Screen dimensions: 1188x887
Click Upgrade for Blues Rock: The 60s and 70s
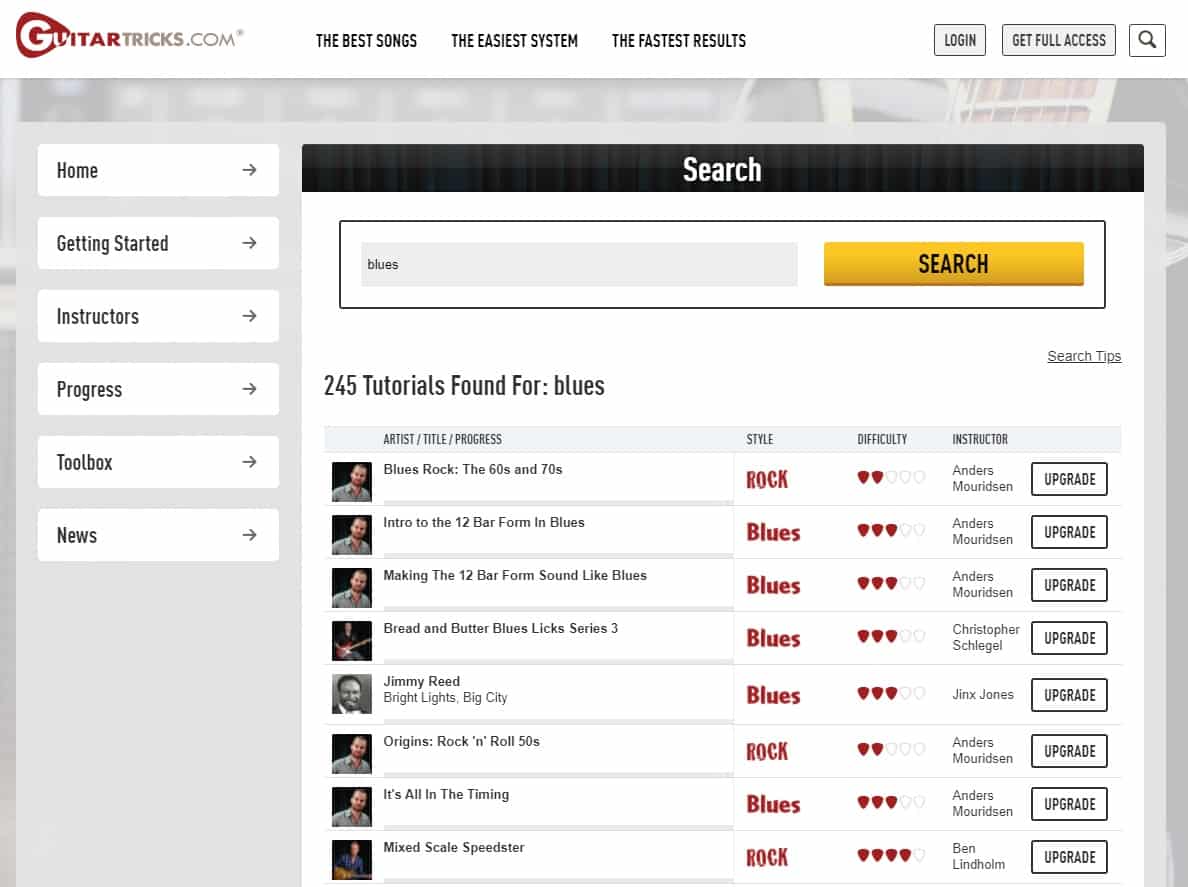point(1069,479)
